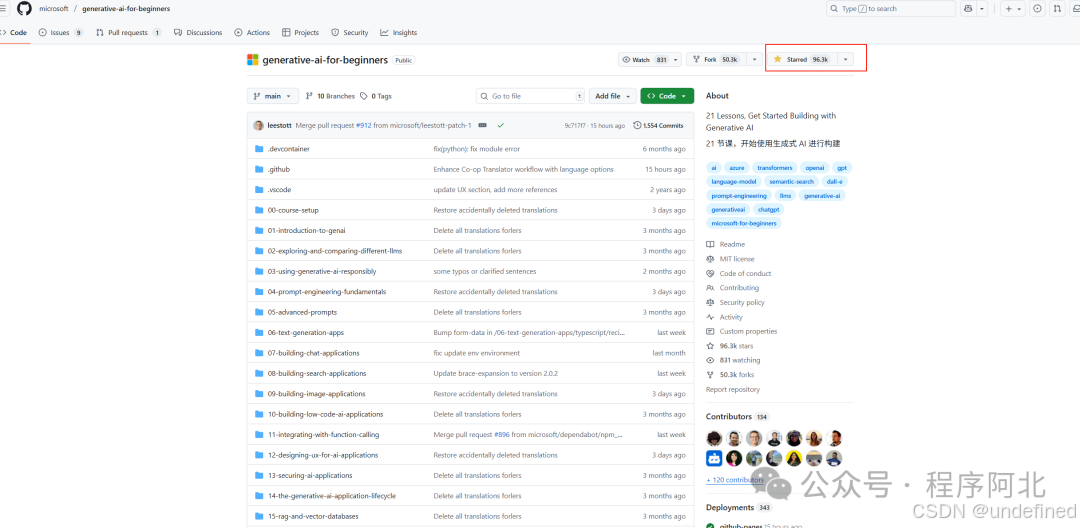
Task: Open pull request #912 link
Action: pyautogui.click(x=364, y=125)
